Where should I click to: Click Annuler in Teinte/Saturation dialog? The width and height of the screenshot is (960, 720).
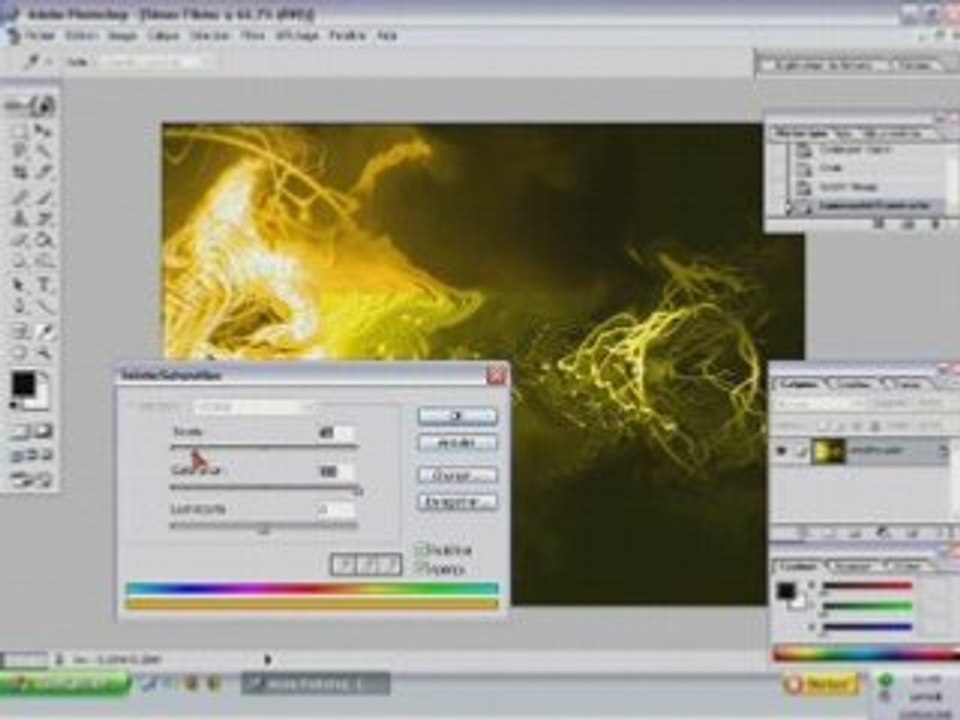coord(457,442)
